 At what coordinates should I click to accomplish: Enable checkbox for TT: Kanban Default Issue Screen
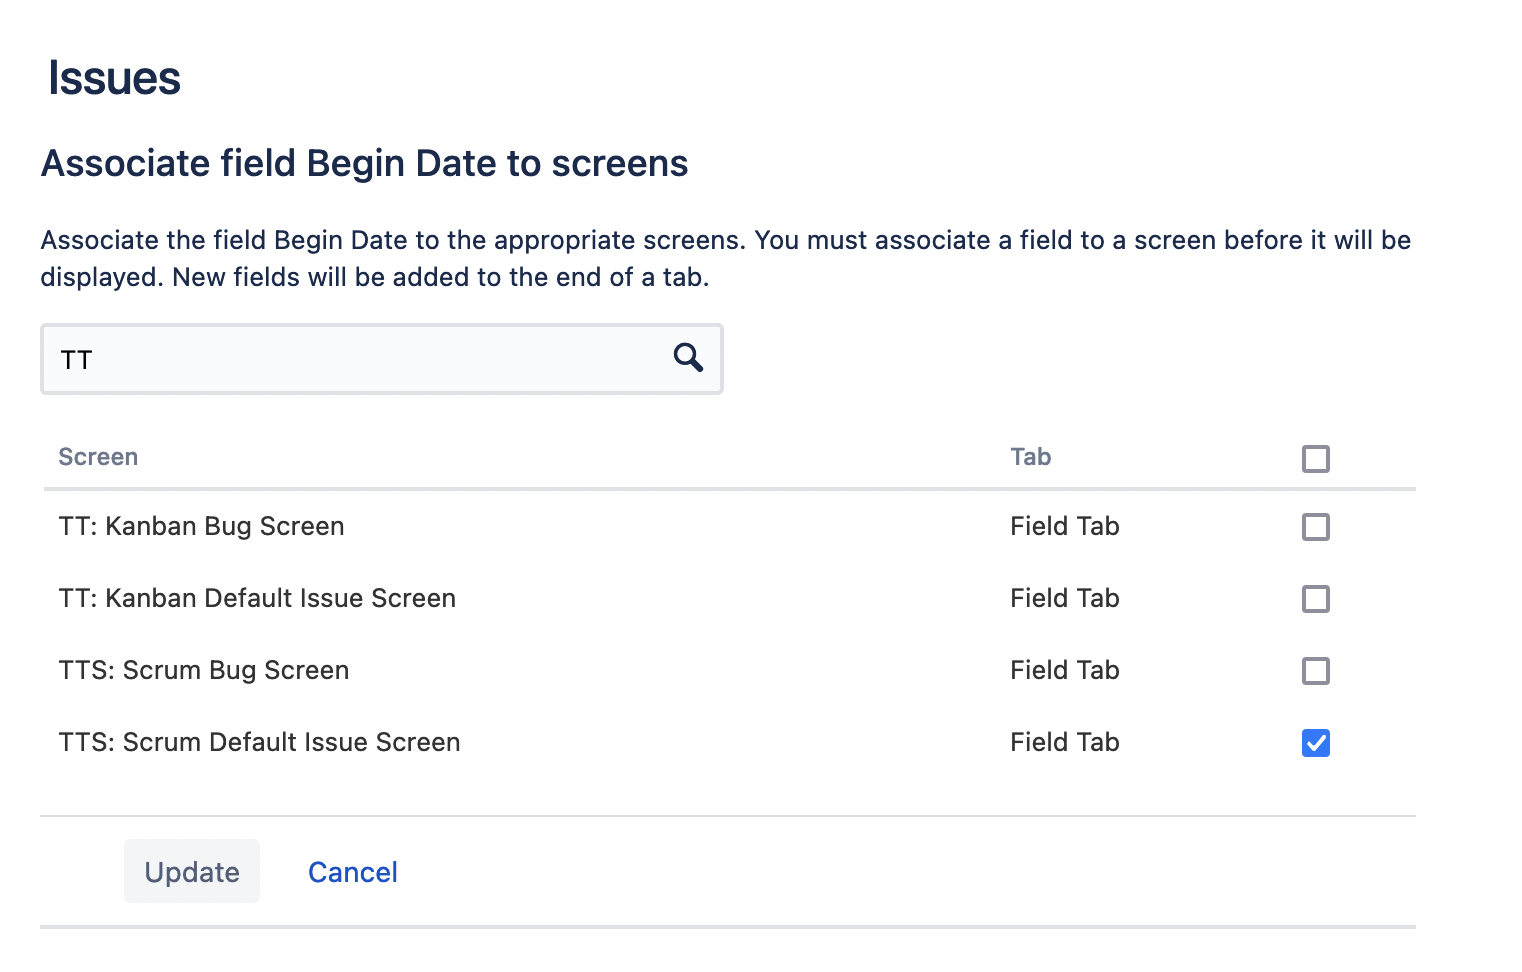(x=1315, y=599)
